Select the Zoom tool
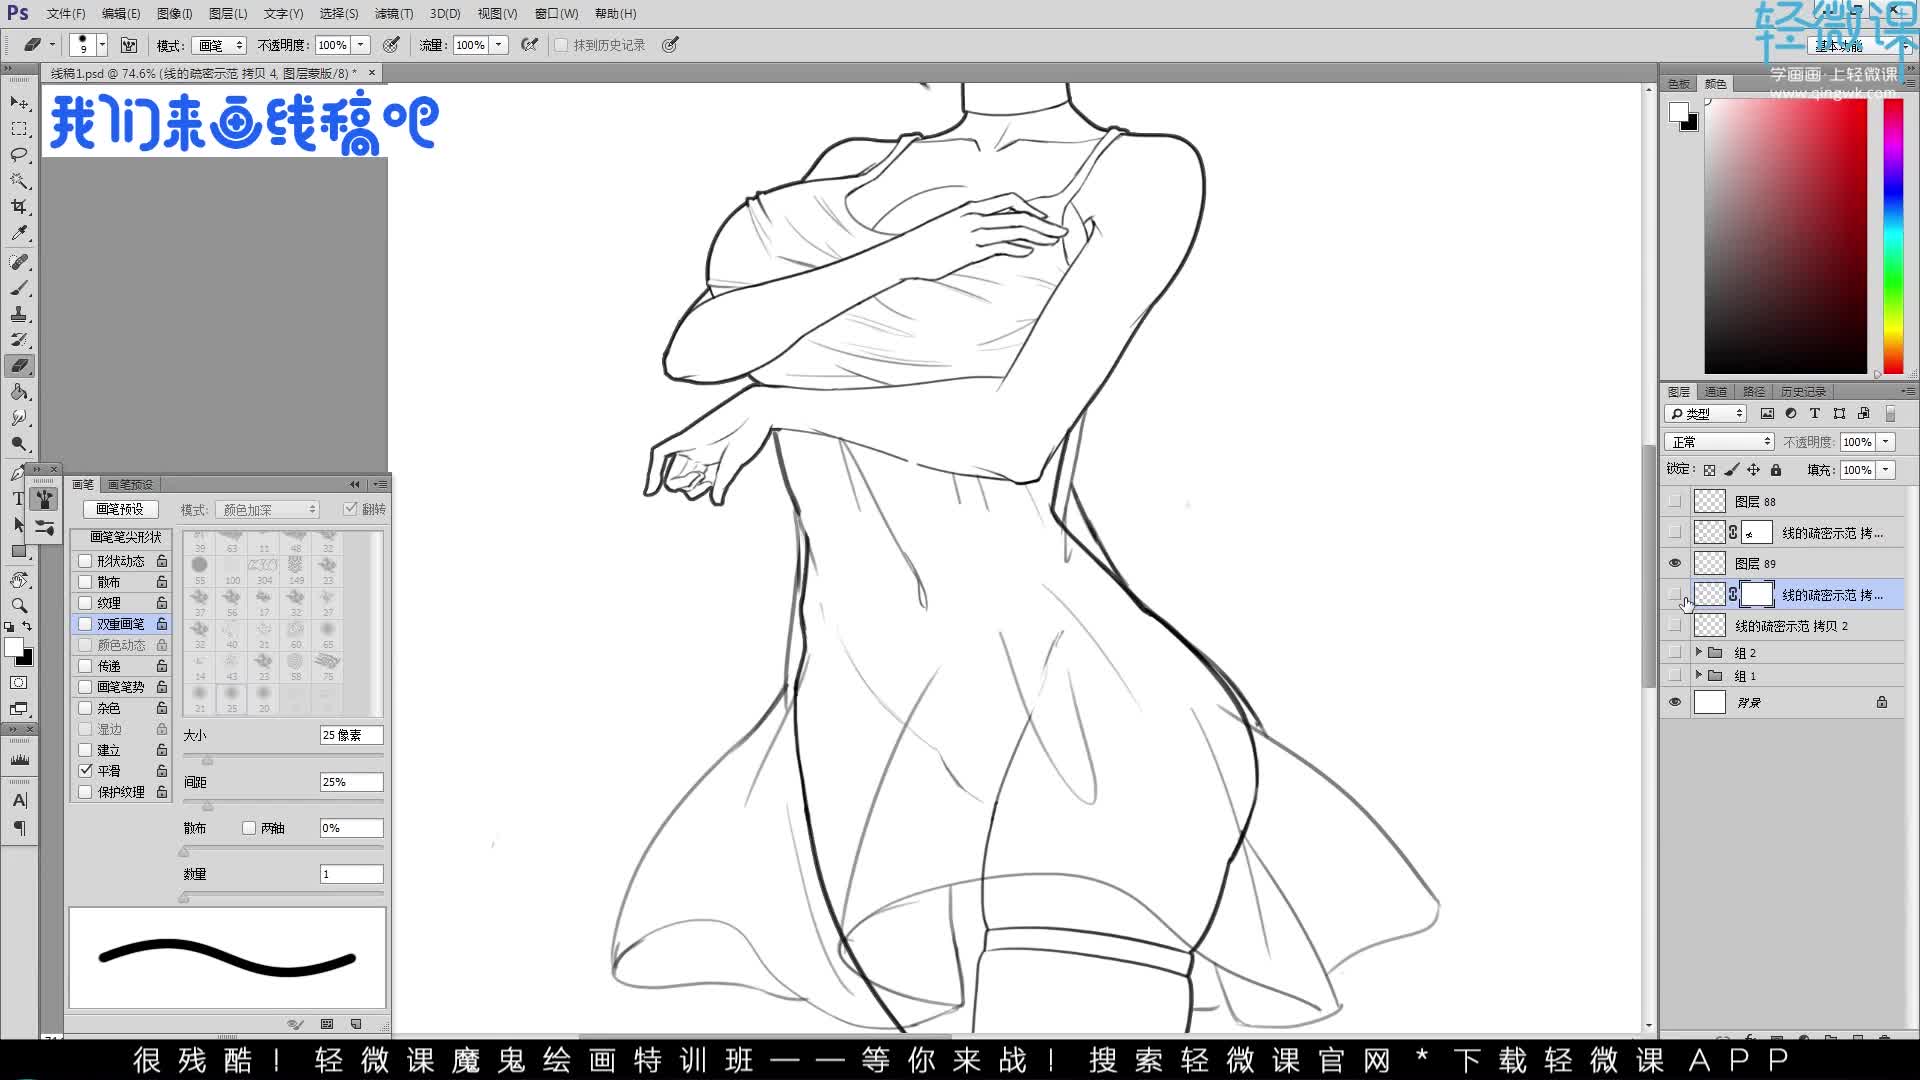 (x=19, y=606)
